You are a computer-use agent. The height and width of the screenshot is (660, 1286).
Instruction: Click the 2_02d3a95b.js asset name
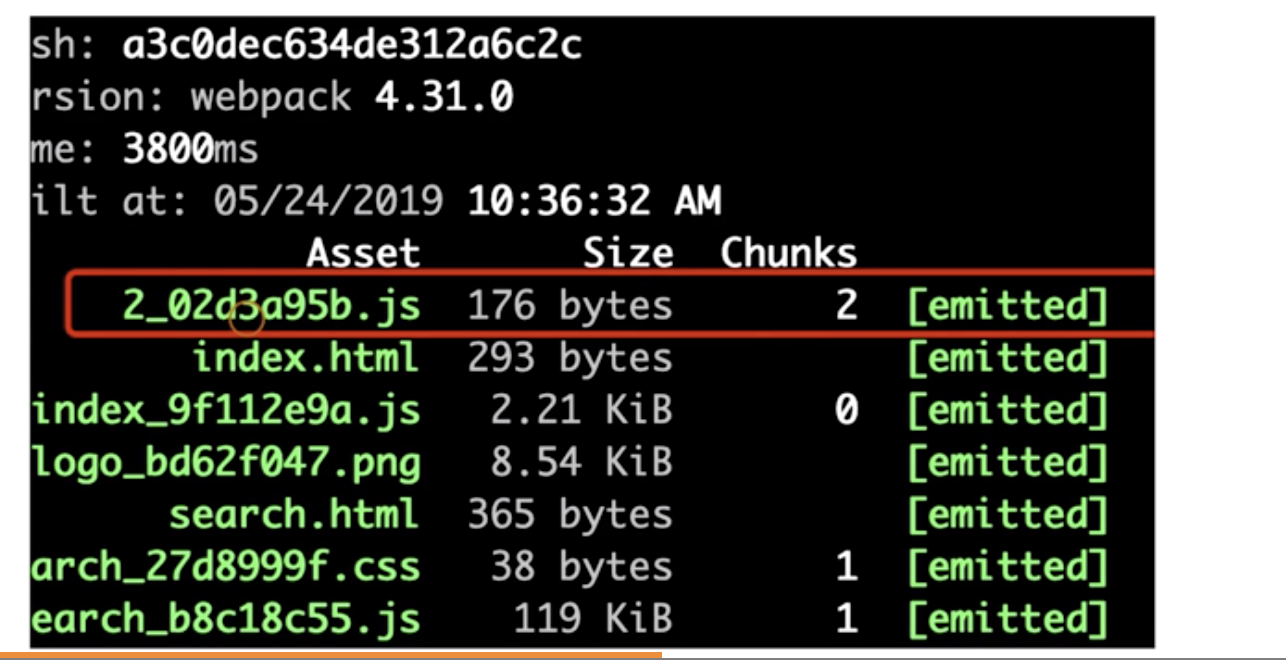pyautogui.click(x=270, y=306)
